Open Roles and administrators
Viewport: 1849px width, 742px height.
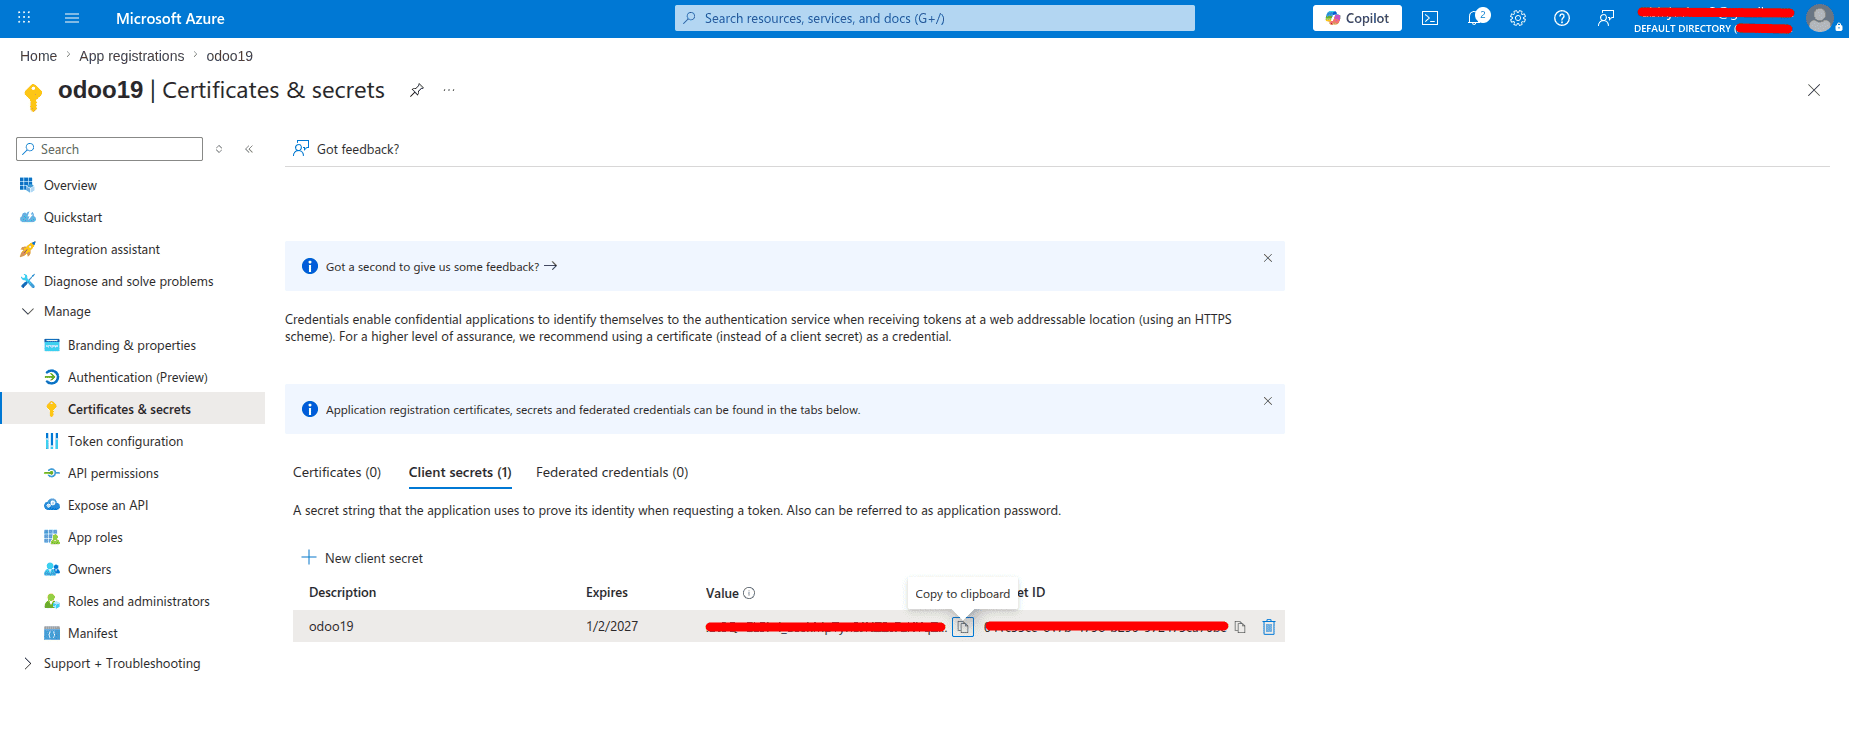pos(138,601)
